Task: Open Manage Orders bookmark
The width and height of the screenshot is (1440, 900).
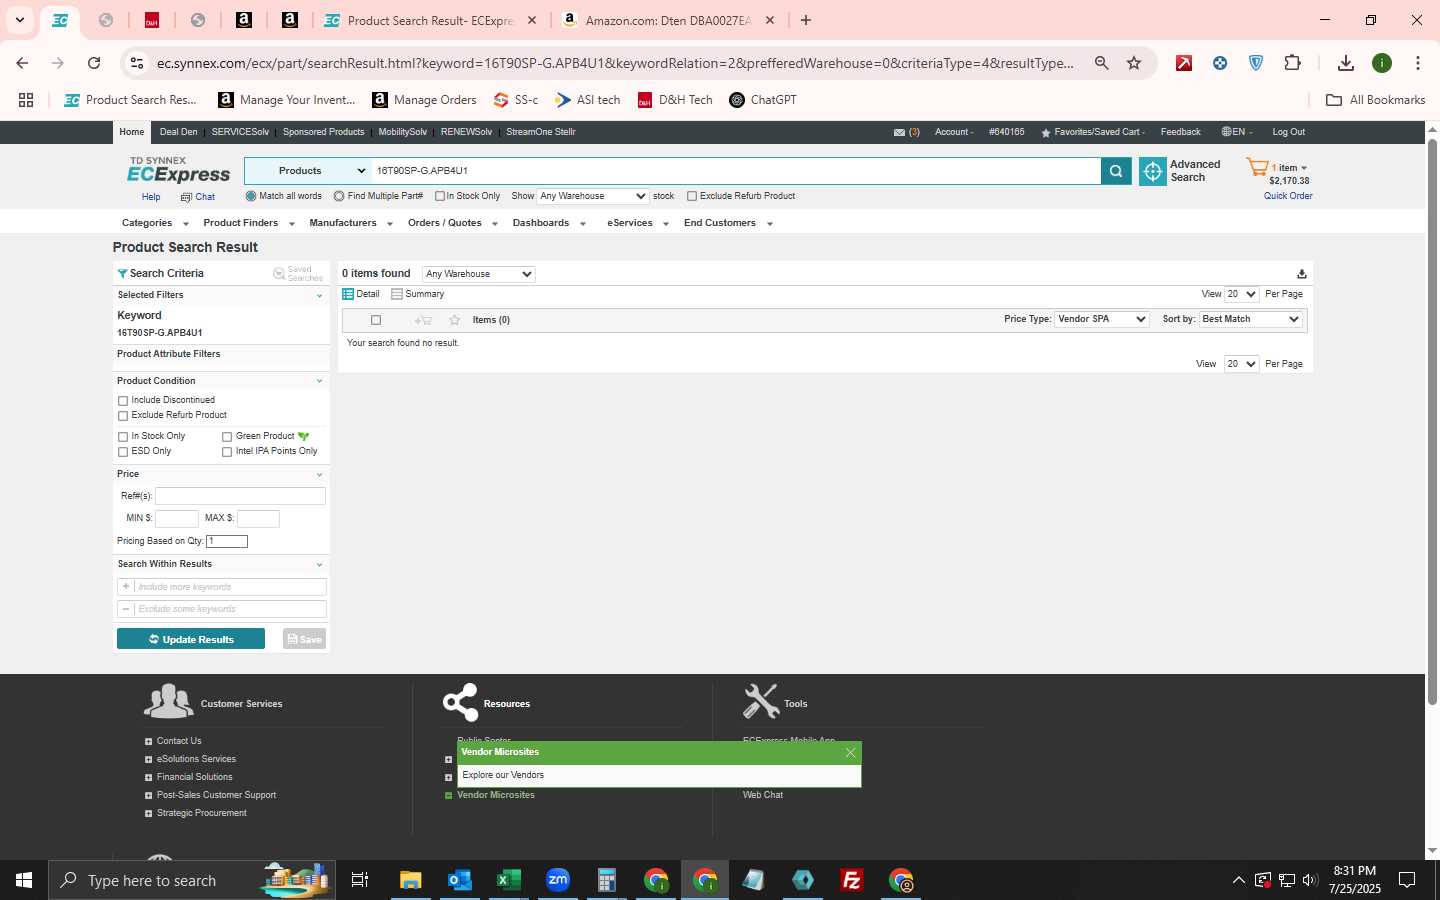Action: click(x=424, y=100)
